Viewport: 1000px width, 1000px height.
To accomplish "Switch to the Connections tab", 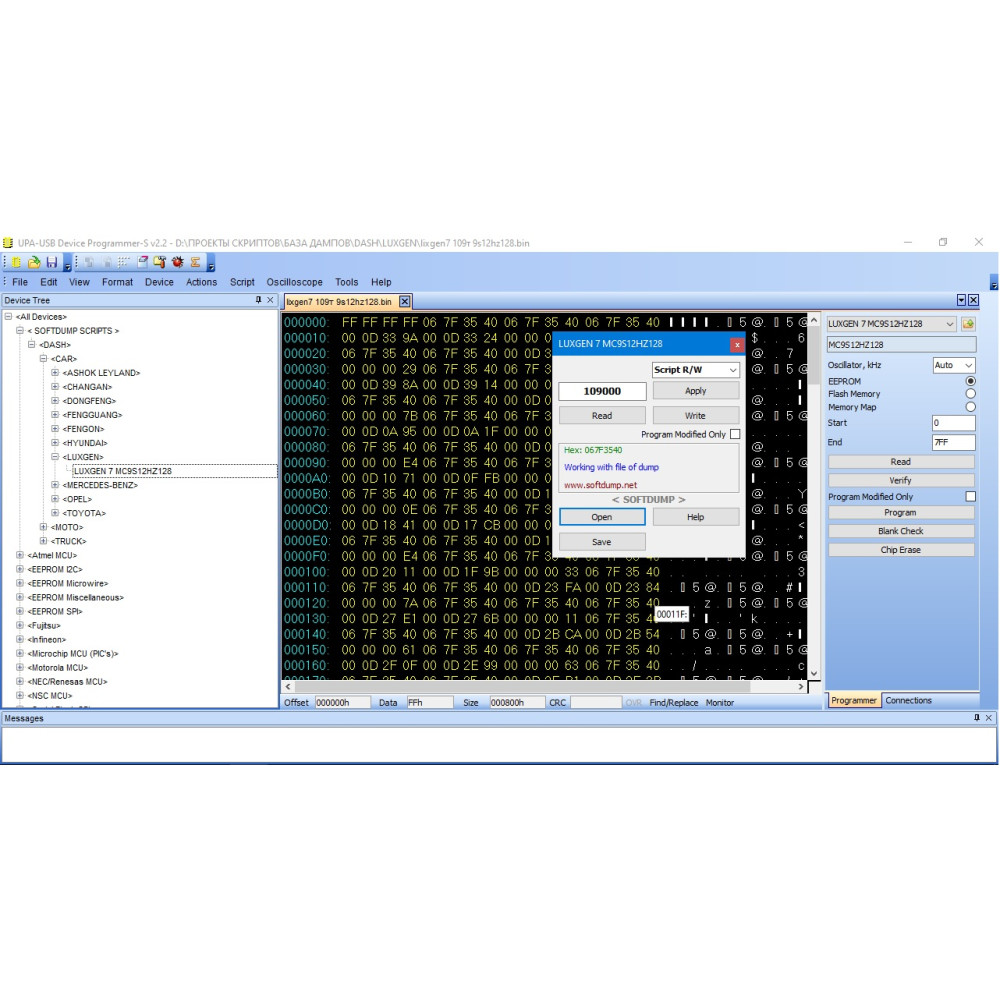I will coord(908,700).
